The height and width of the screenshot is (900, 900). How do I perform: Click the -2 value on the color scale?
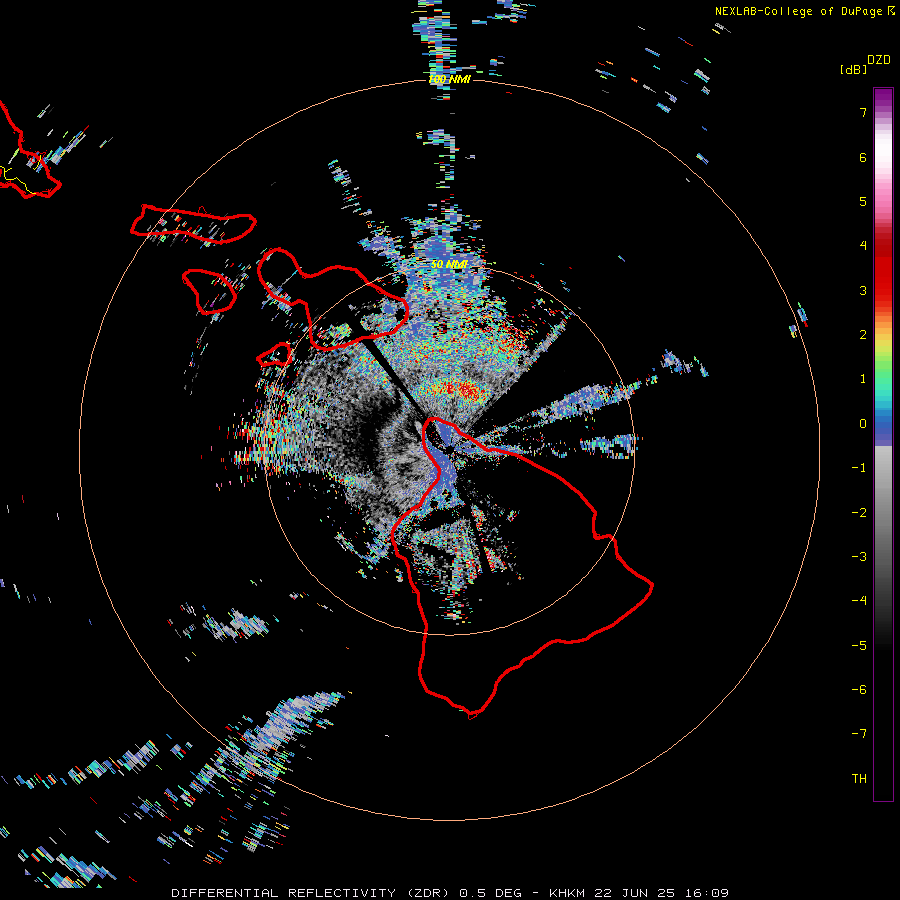(x=859, y=513)
